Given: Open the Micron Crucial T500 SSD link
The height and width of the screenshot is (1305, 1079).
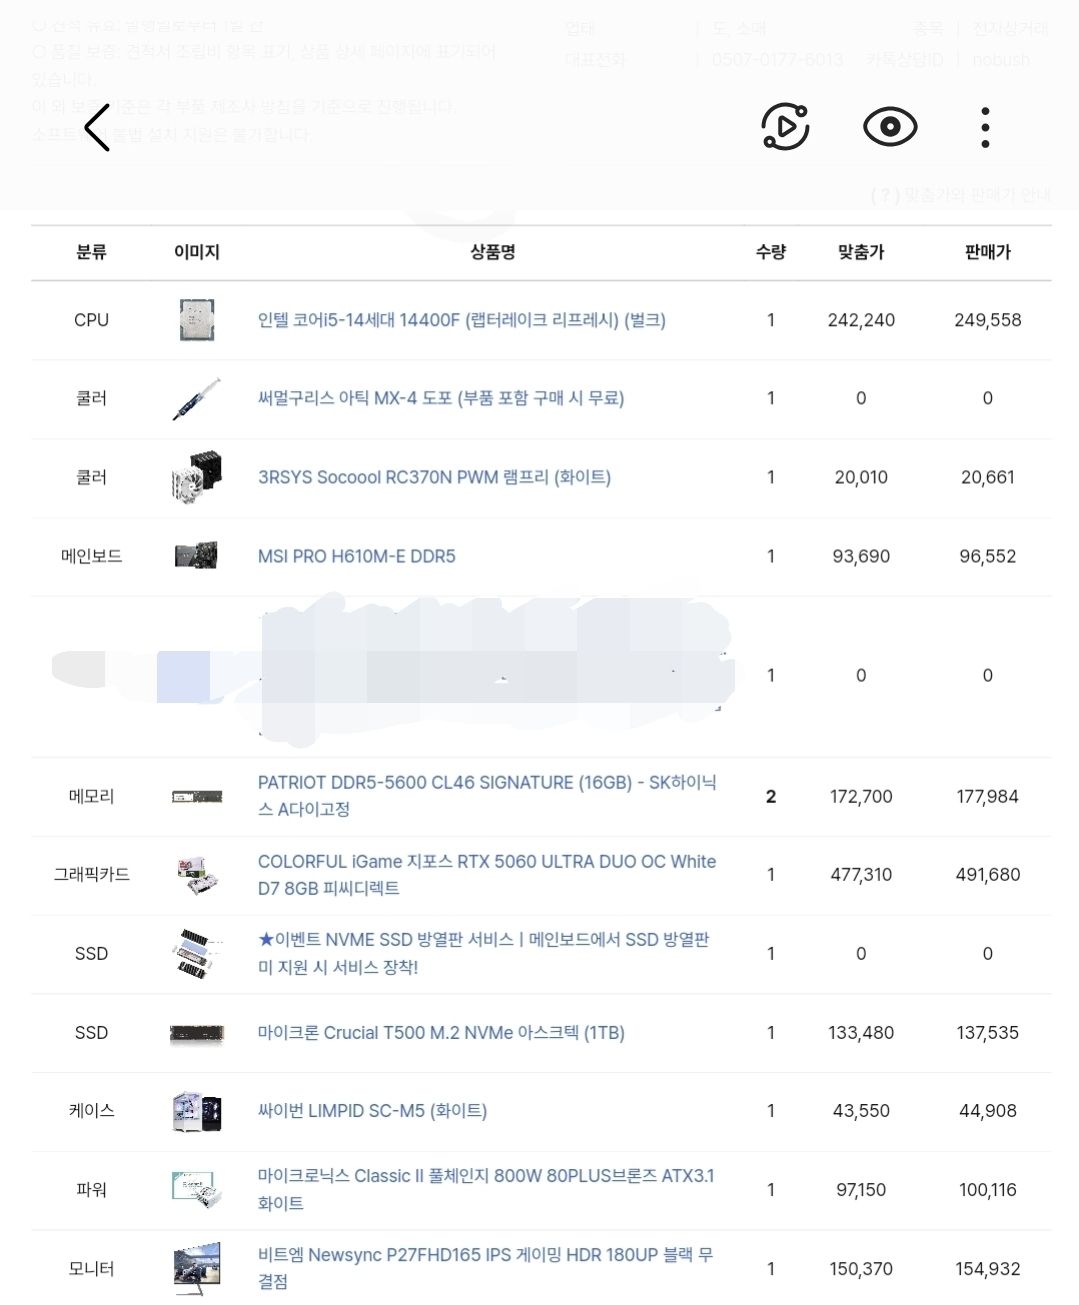Looking at the screenshot, I should (441, 1033).
